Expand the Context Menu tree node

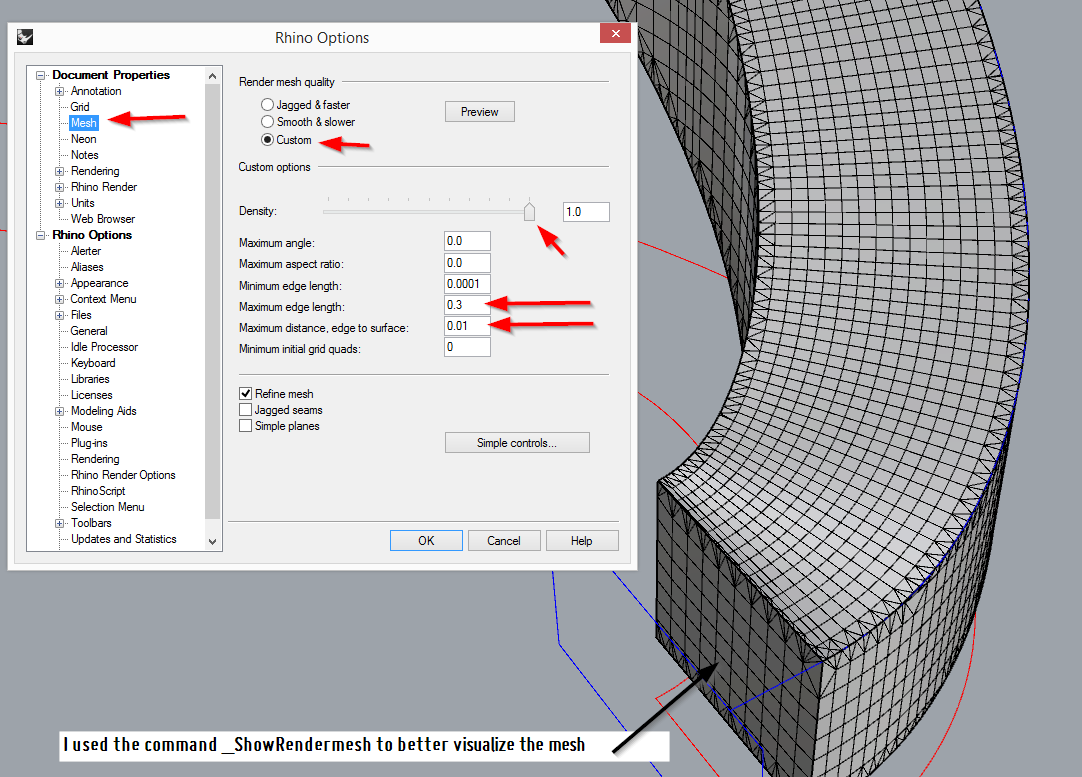point(59,299)
